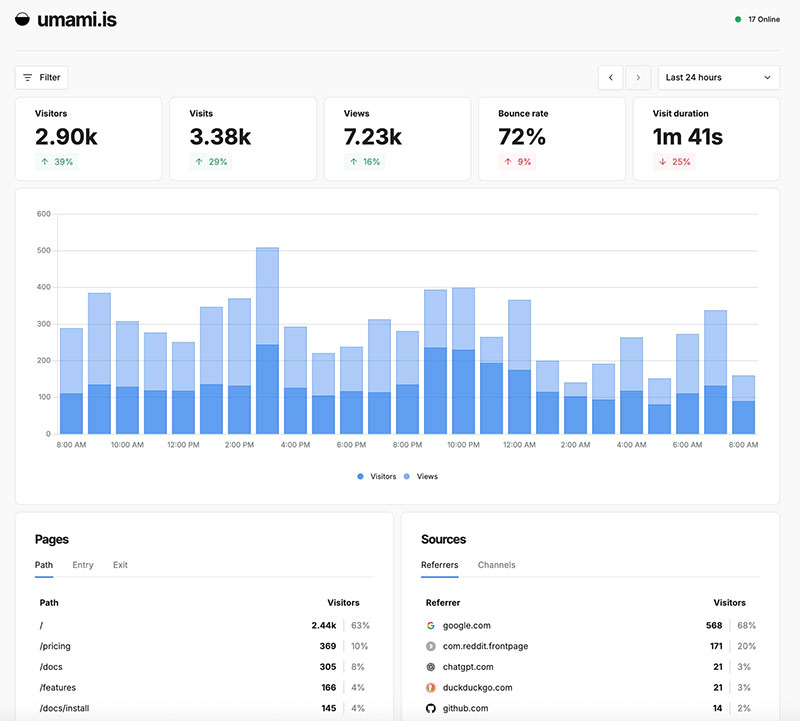The width and height of the screenshot is (800, 721).
Task: Select the Exit tab in Pages panel
Action: pyautogui.click(x=120, y=564)
